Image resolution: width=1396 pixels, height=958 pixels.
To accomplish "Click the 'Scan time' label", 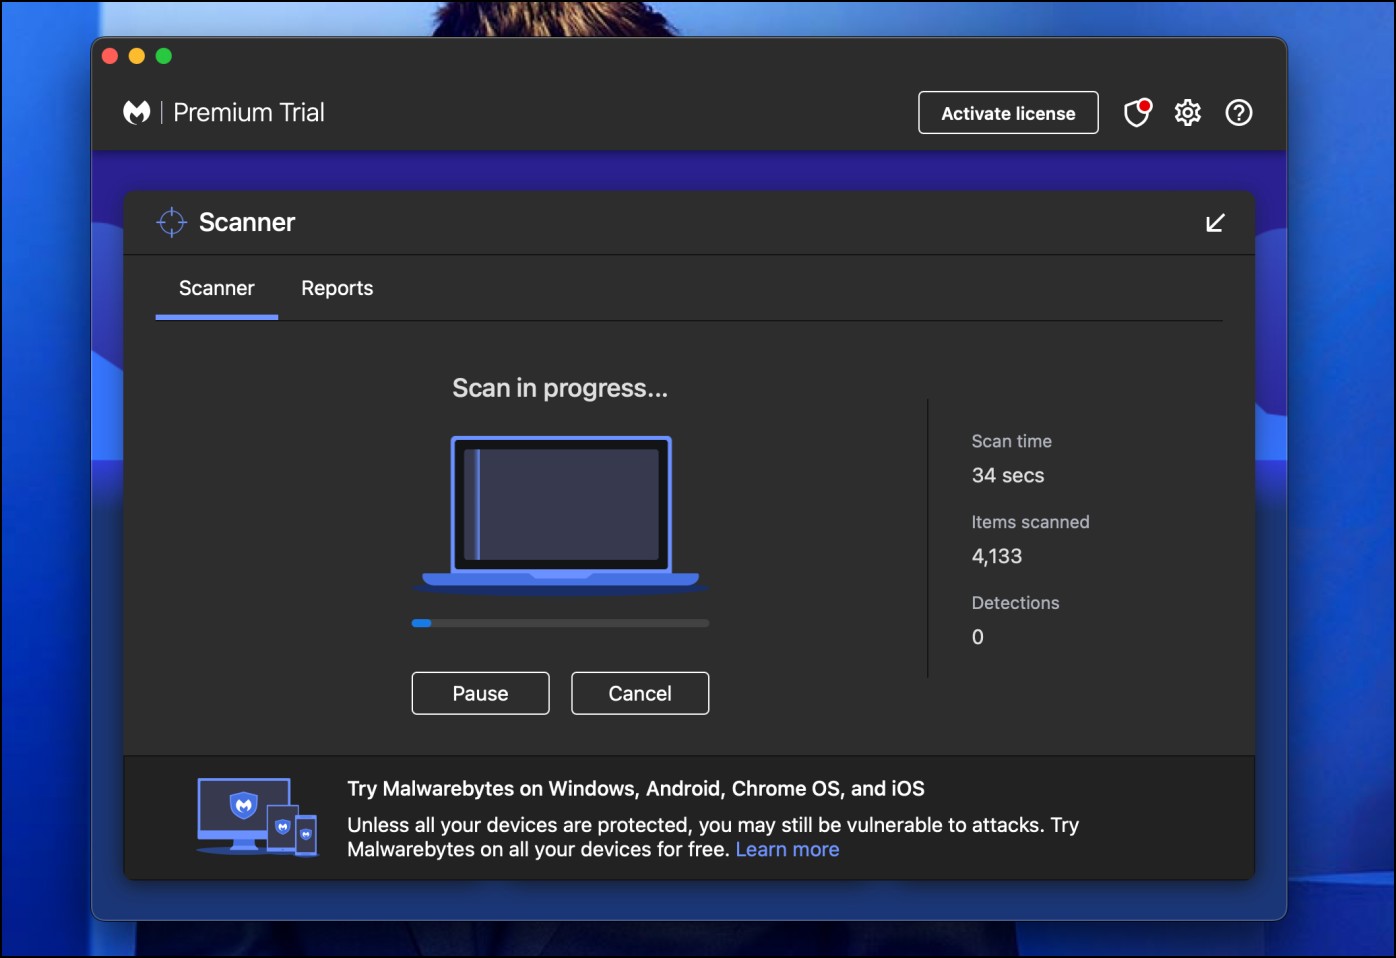I will tap(1011, 441).
